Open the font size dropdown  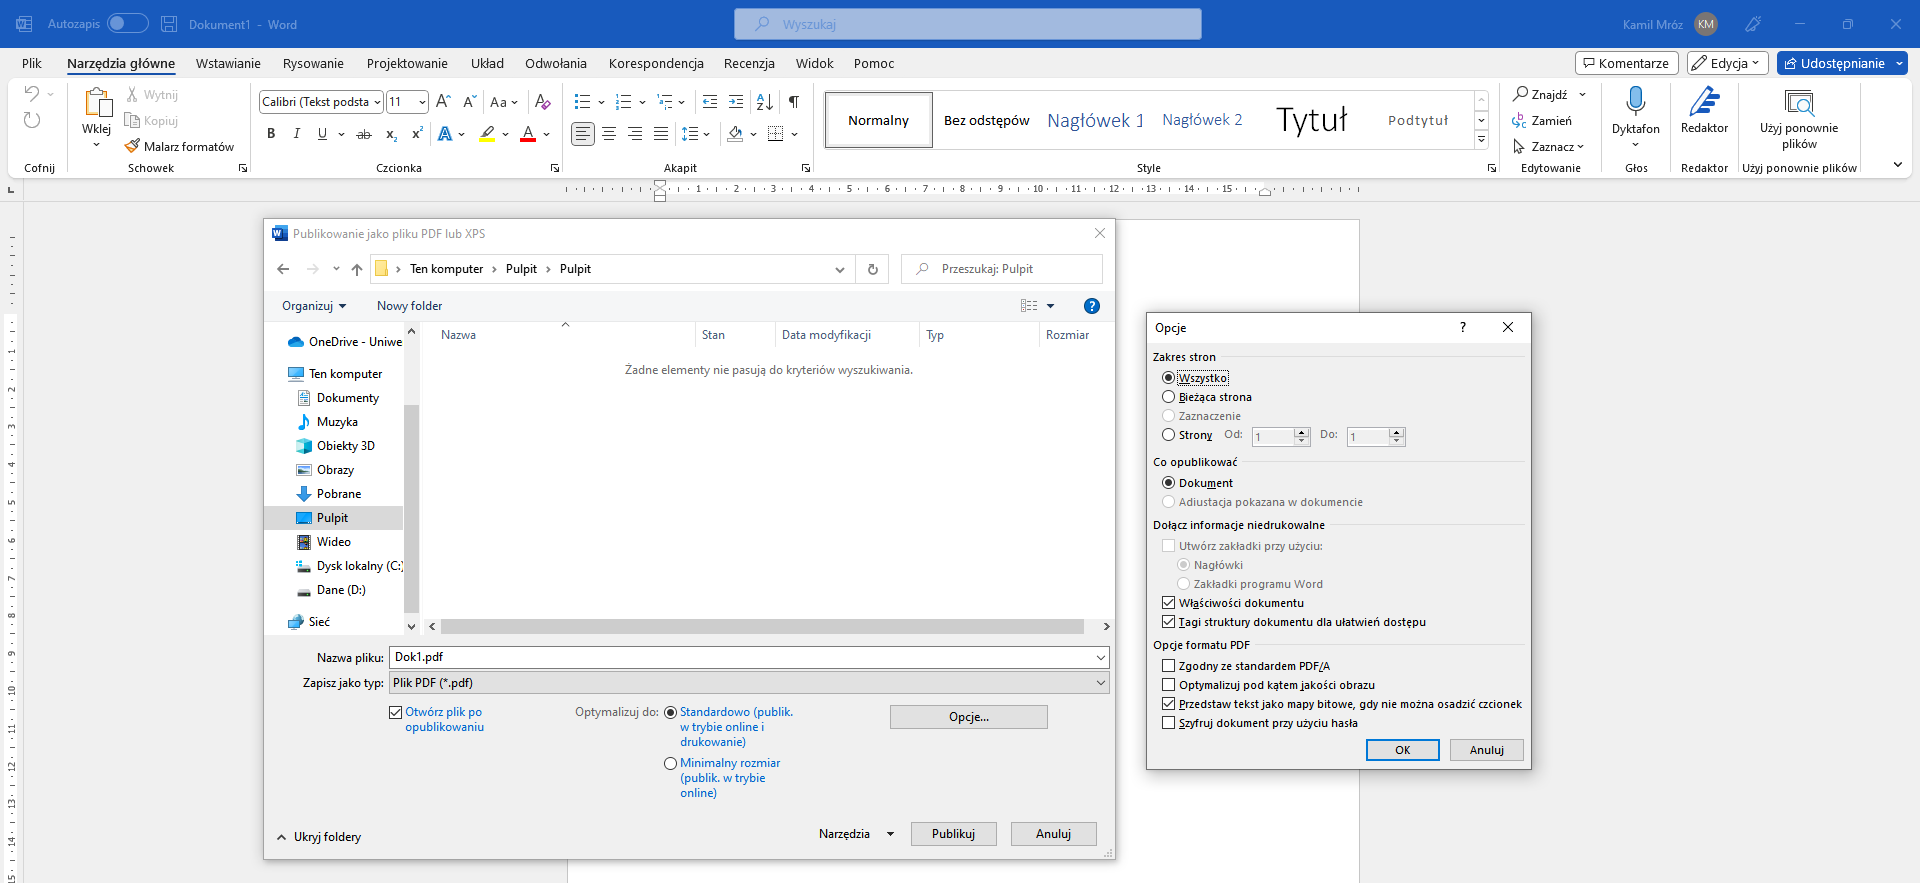[422, 102]
